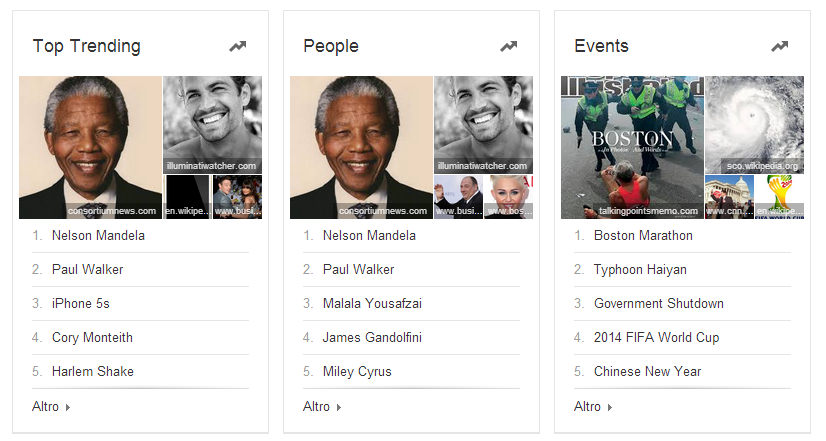Viewport: 826px width, 441px height.
Task: Open the Typhoon Haiyan satellite image
Action: tap(754, 124)
